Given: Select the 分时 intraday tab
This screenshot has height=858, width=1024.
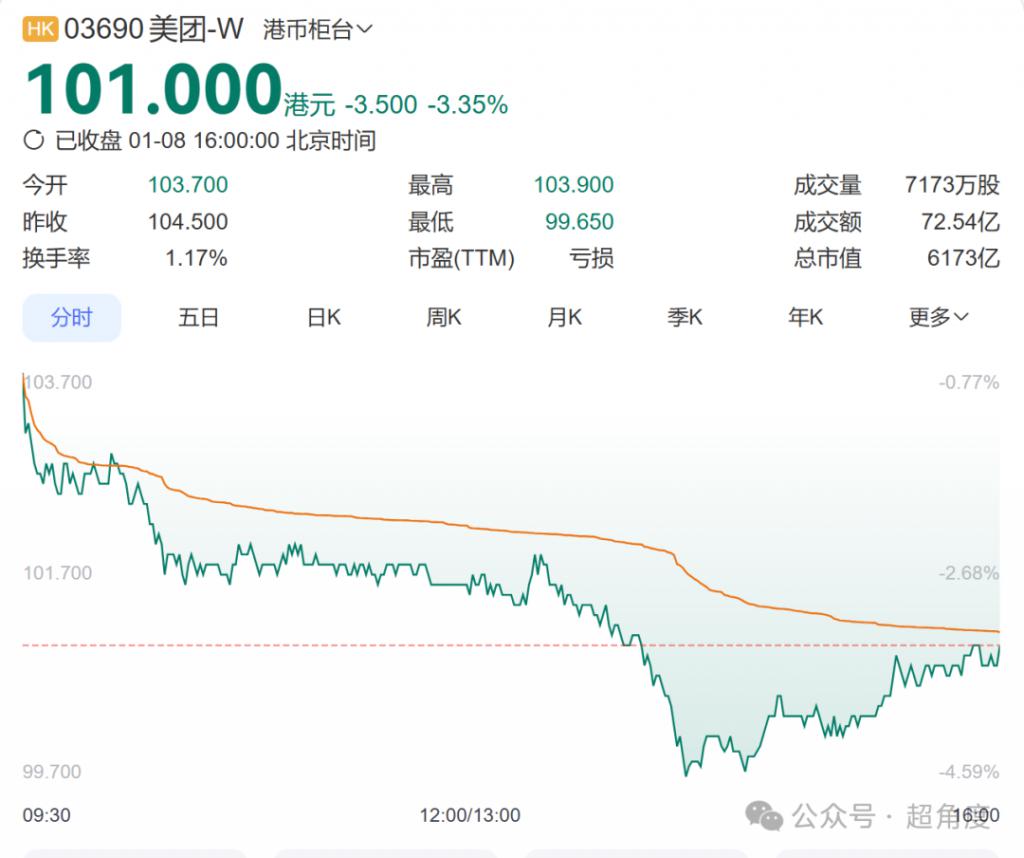Looking at the screenshot, I should point(72,318).
